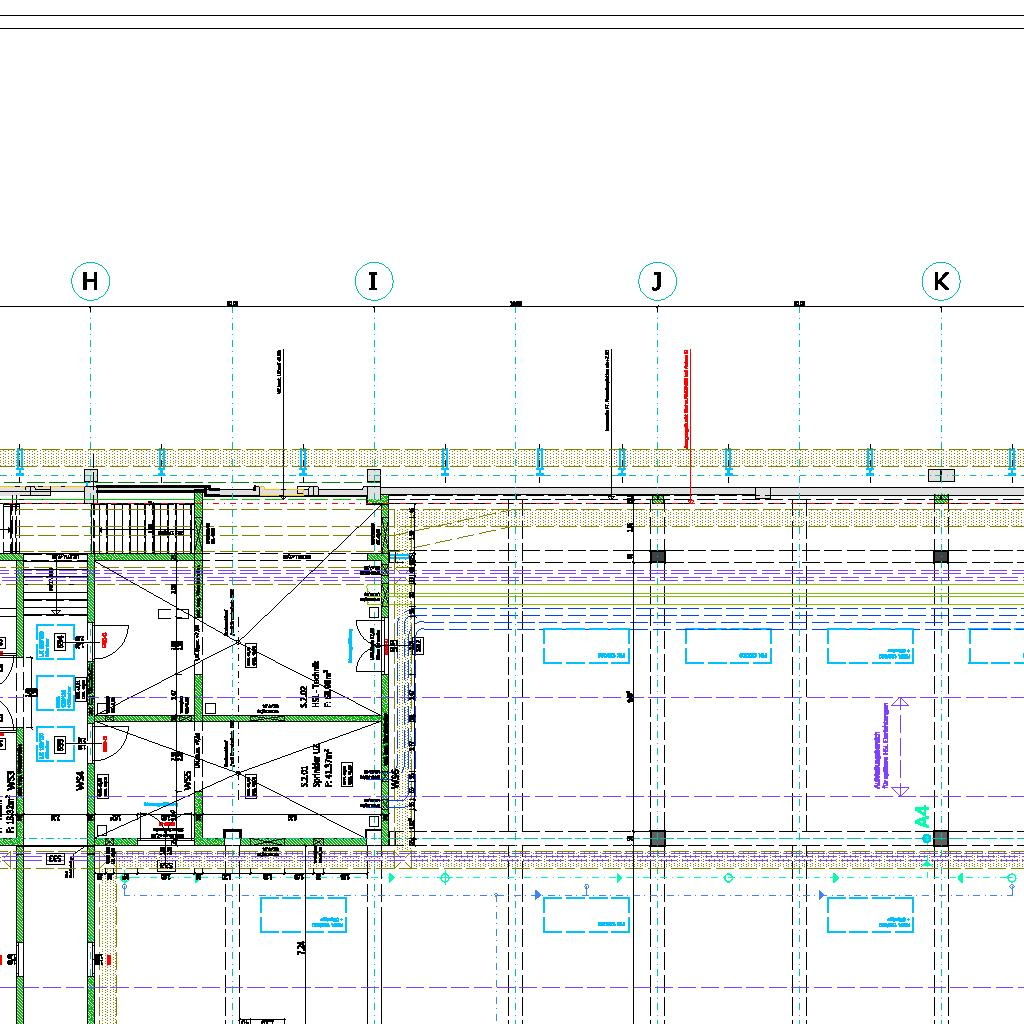Click the upper dark column on axis J
The height and width of the screenshot is (1024, 1024).
tap(658, 556)
